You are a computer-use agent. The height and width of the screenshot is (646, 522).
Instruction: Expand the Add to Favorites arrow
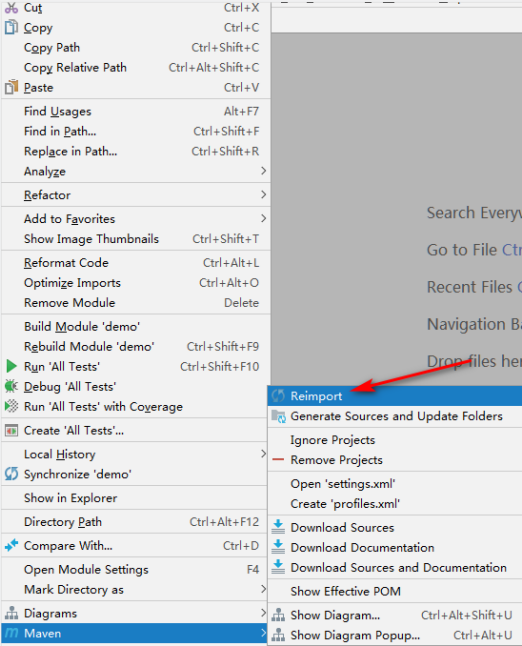coord(264,218)
